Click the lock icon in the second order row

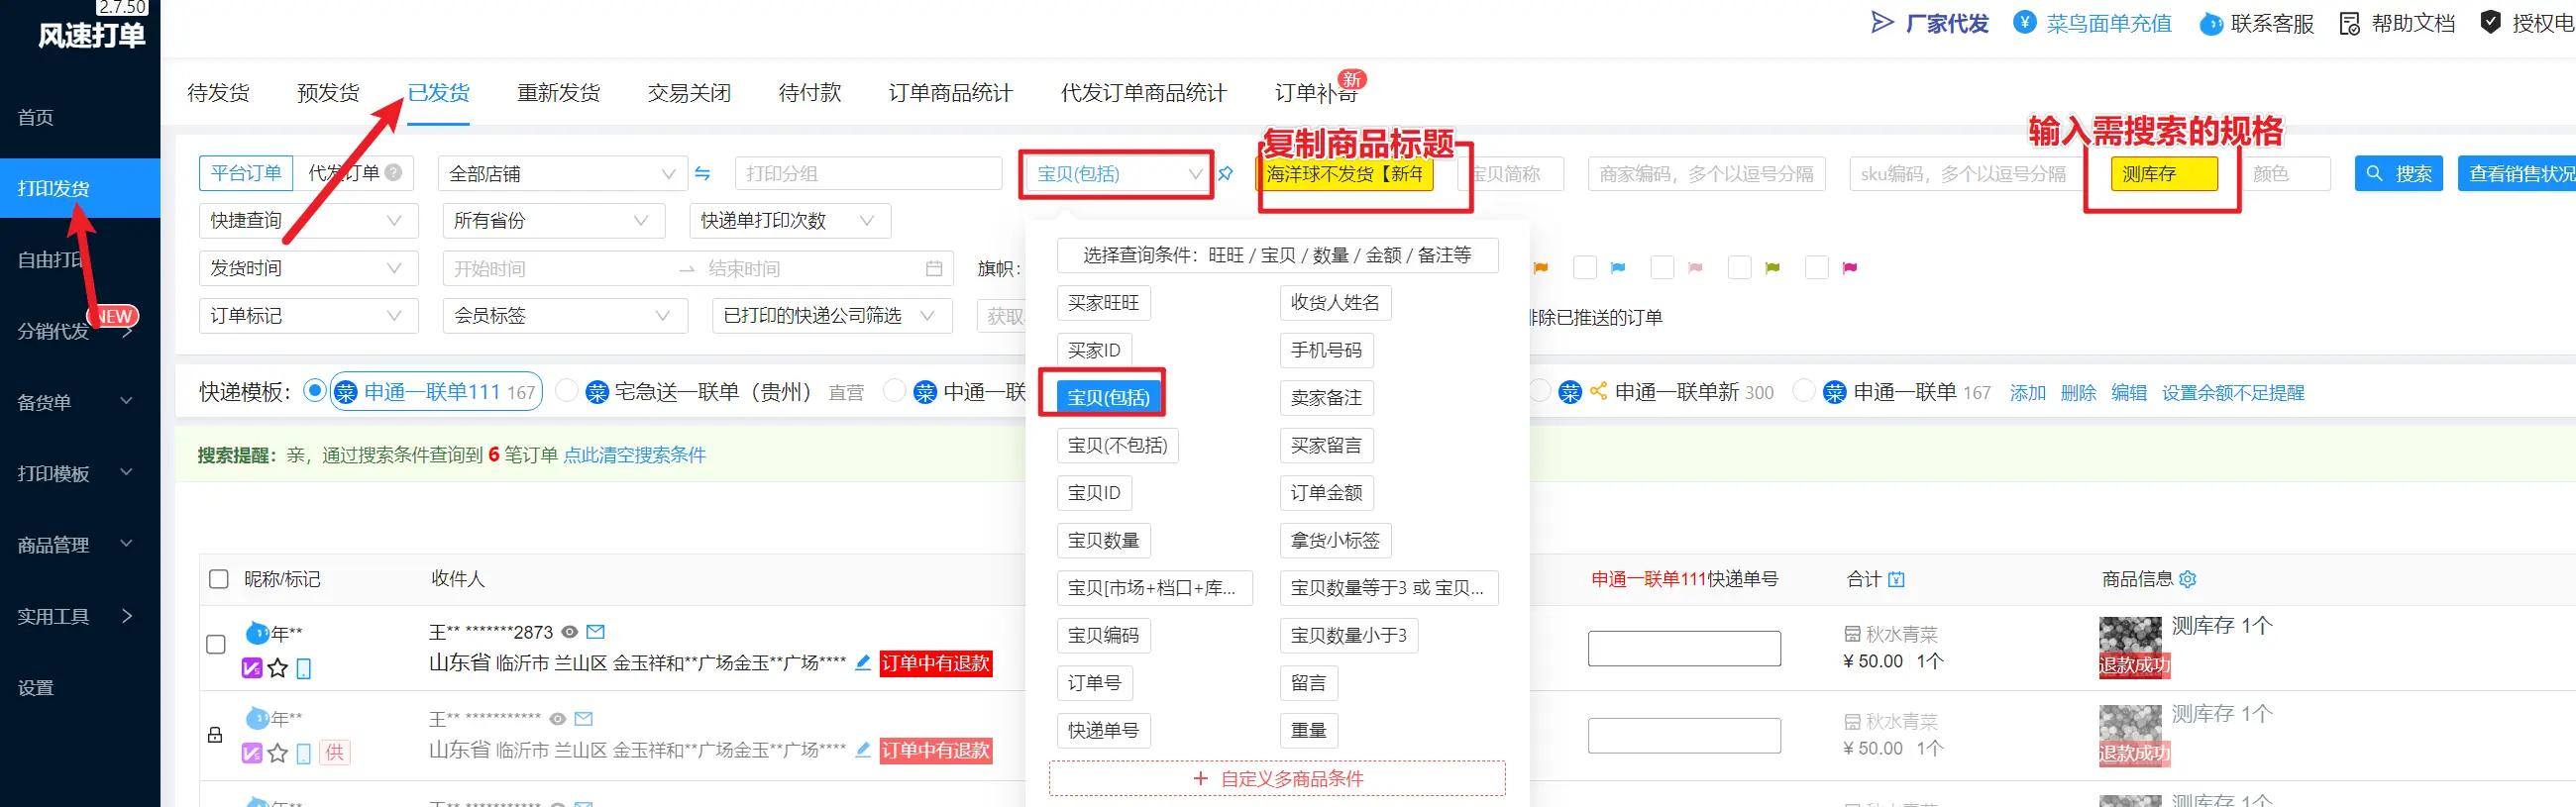[x=215, y=735]
